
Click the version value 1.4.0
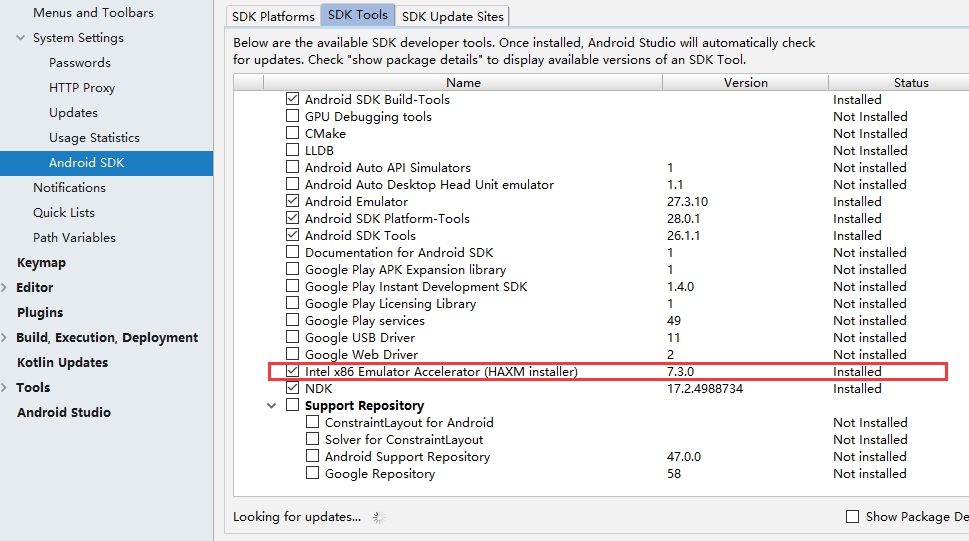click(680, 287)
